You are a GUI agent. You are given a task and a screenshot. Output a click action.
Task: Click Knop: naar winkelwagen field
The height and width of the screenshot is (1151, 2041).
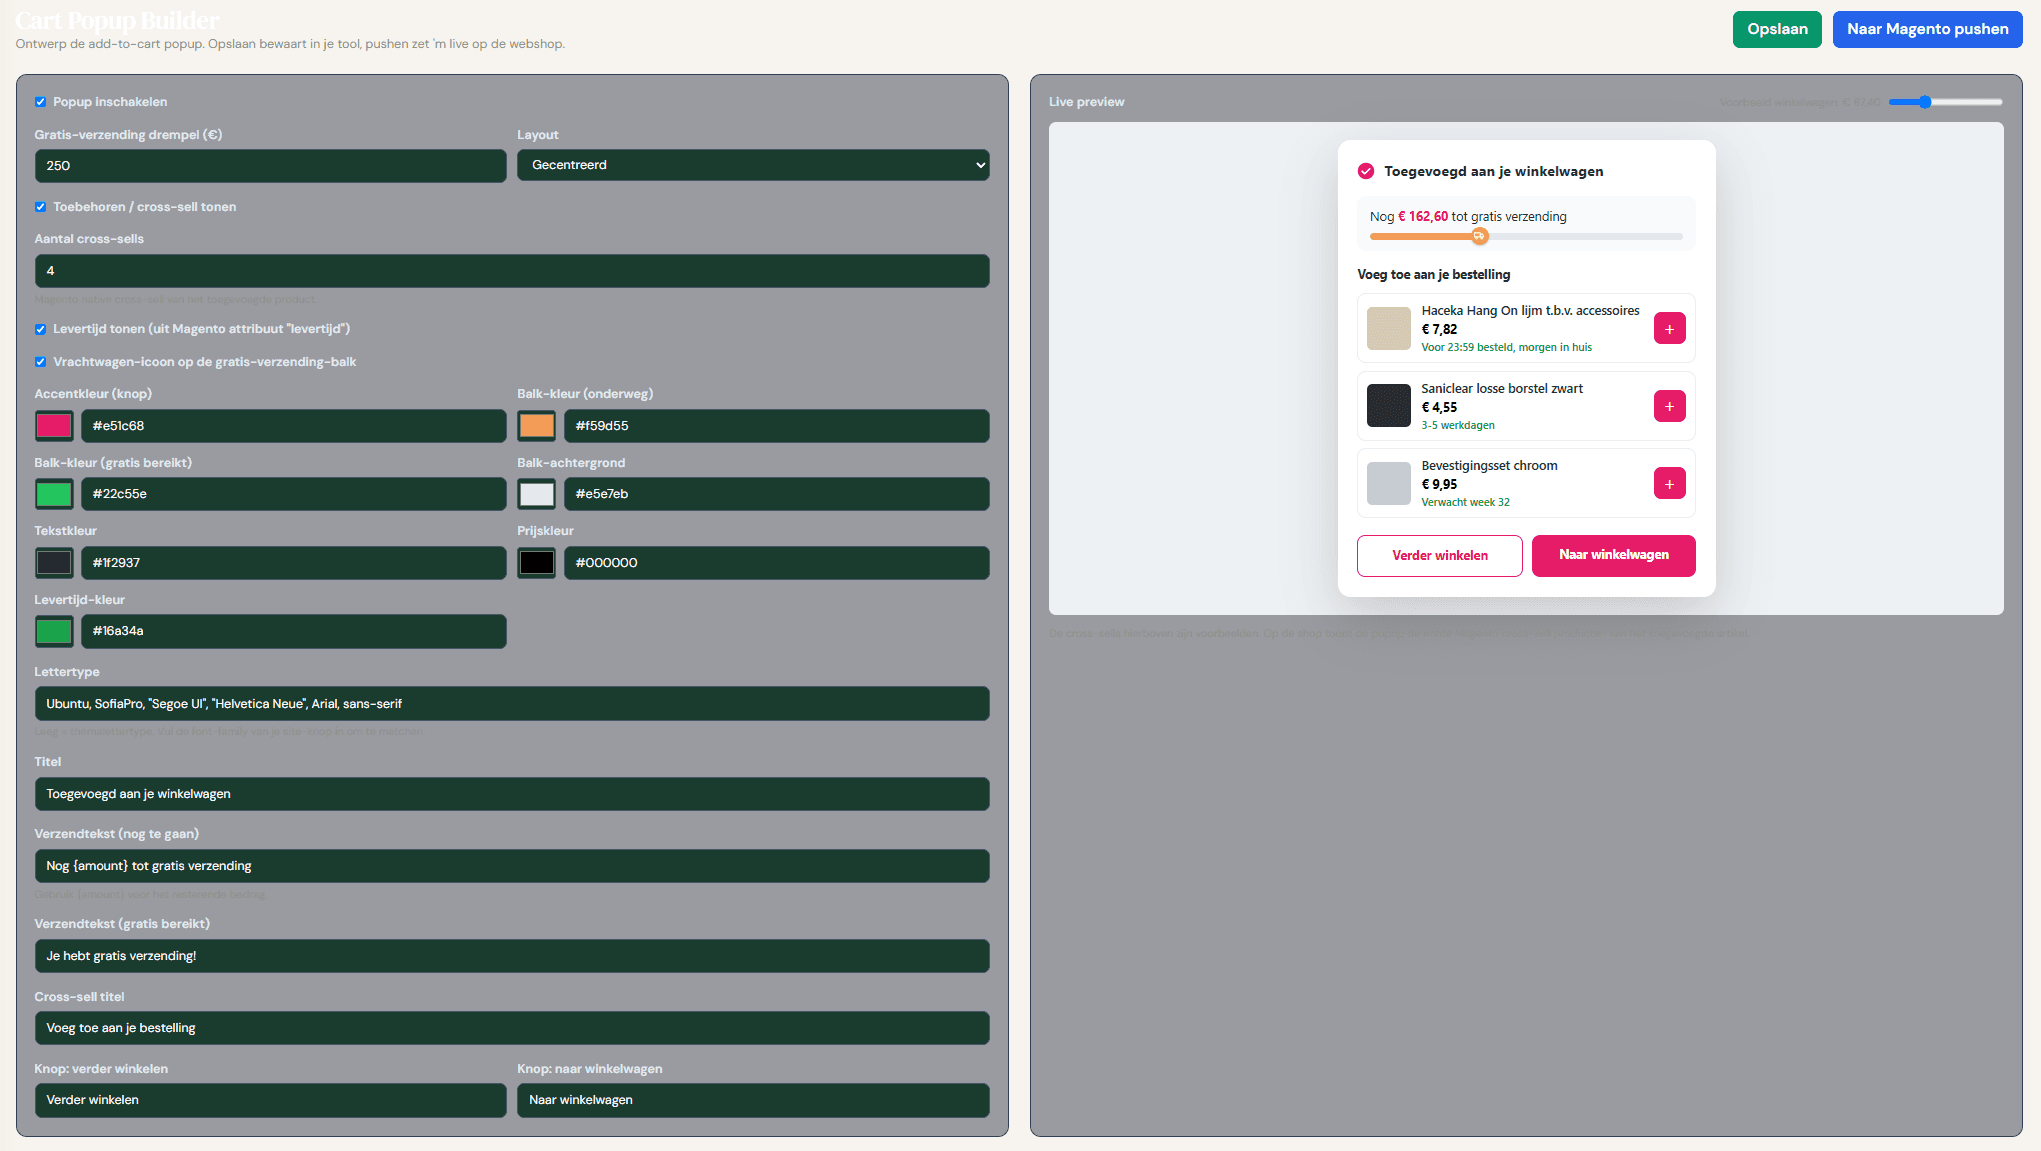pos(753,1100)
